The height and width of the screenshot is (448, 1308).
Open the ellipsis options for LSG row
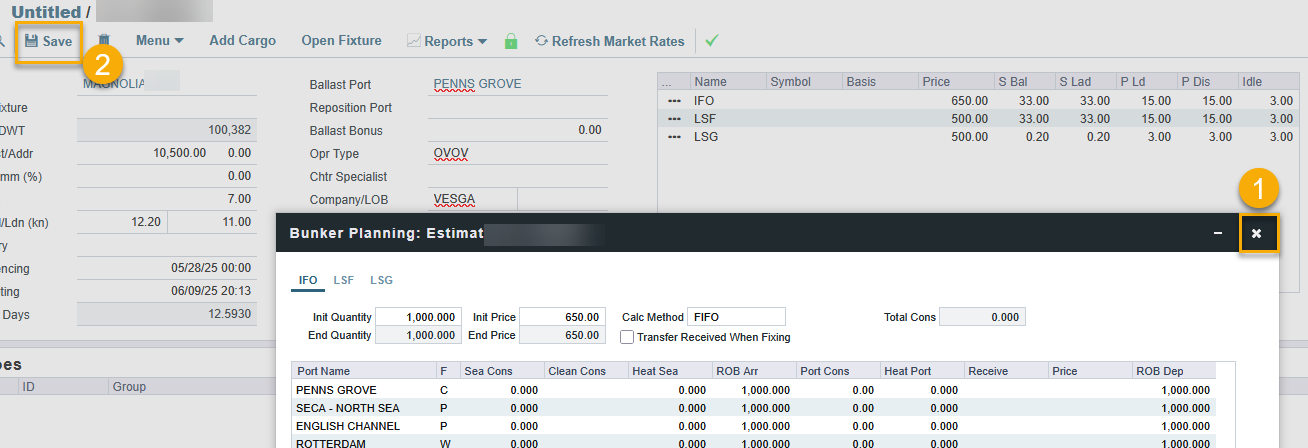(674, 137)
